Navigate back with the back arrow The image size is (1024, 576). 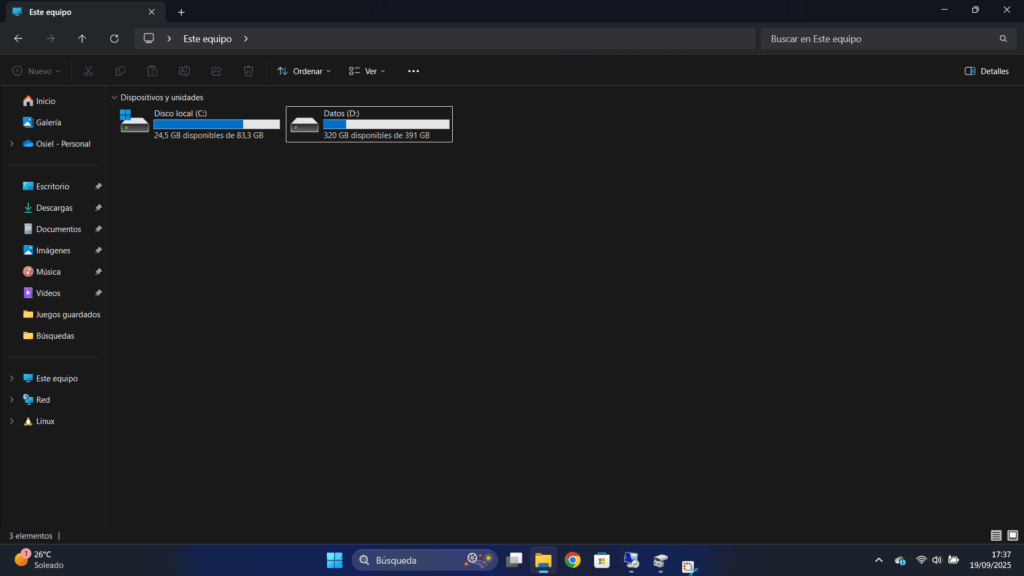(x=17, y=38)
